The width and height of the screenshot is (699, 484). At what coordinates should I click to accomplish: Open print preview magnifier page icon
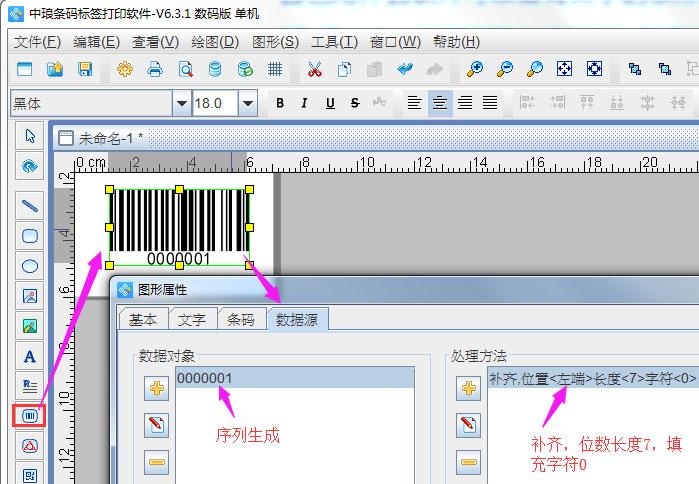(185, 69)
